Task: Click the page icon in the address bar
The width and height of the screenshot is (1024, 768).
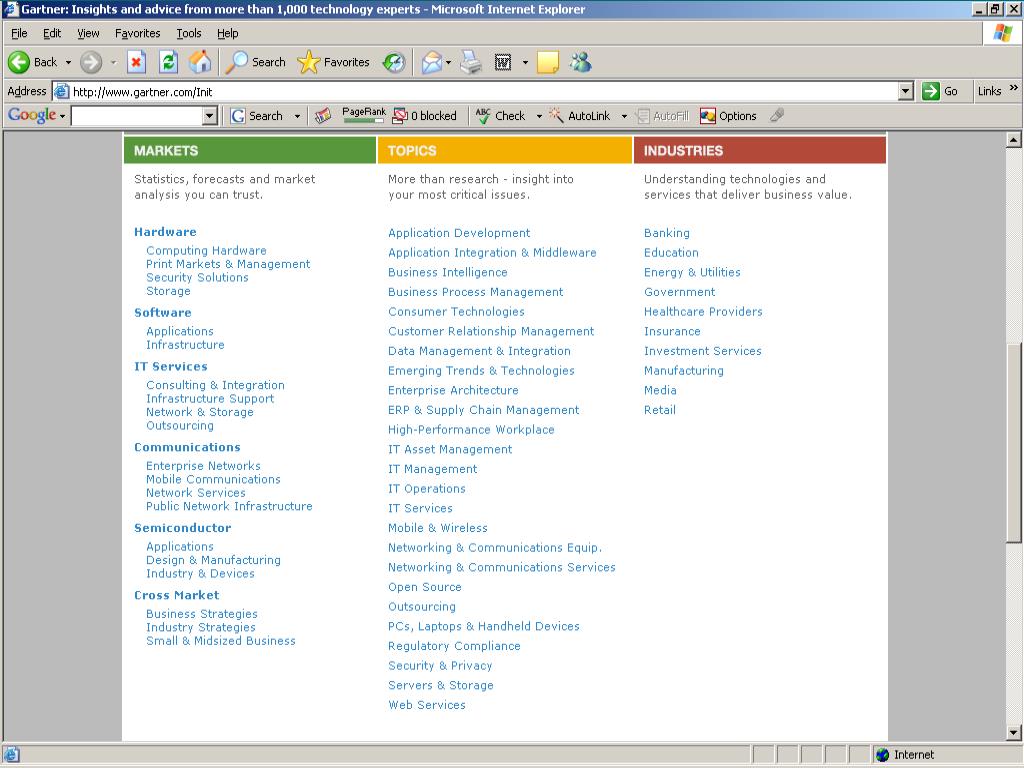Action: tap(61, 91)
